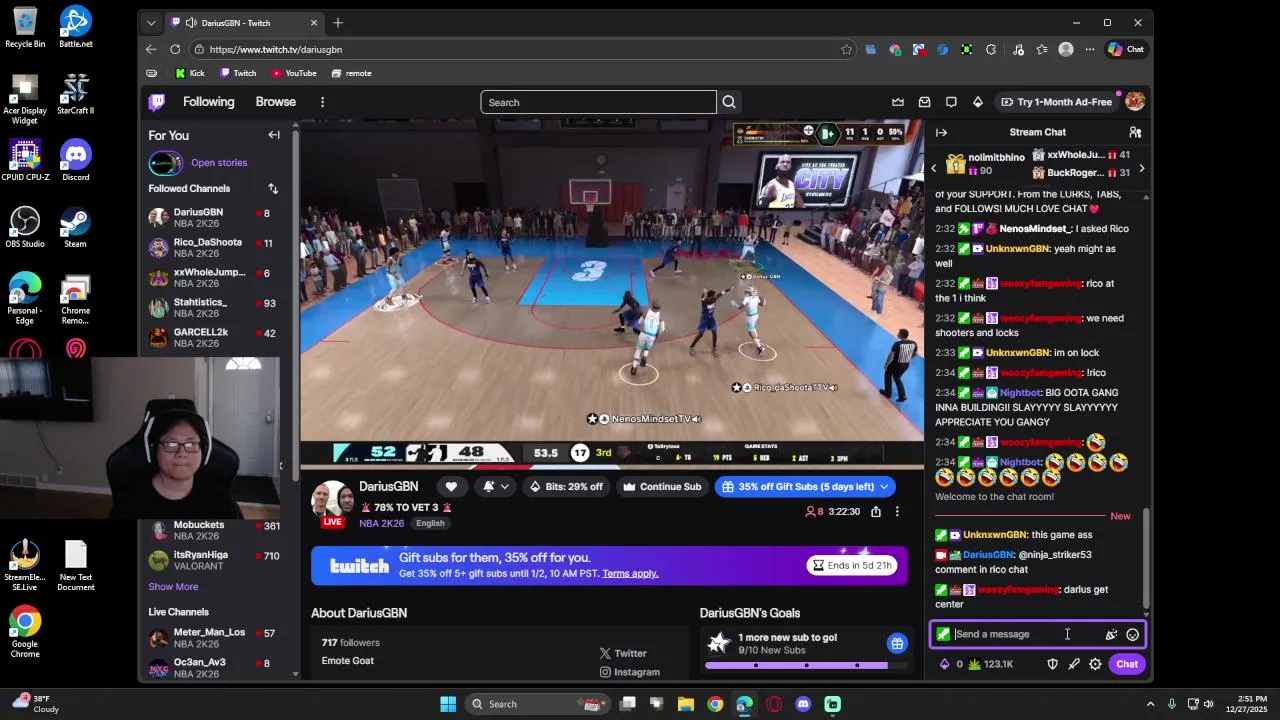Send message with the Chat button
The width and height of the screenshot is (1280, 720).
click(1127, 664)
